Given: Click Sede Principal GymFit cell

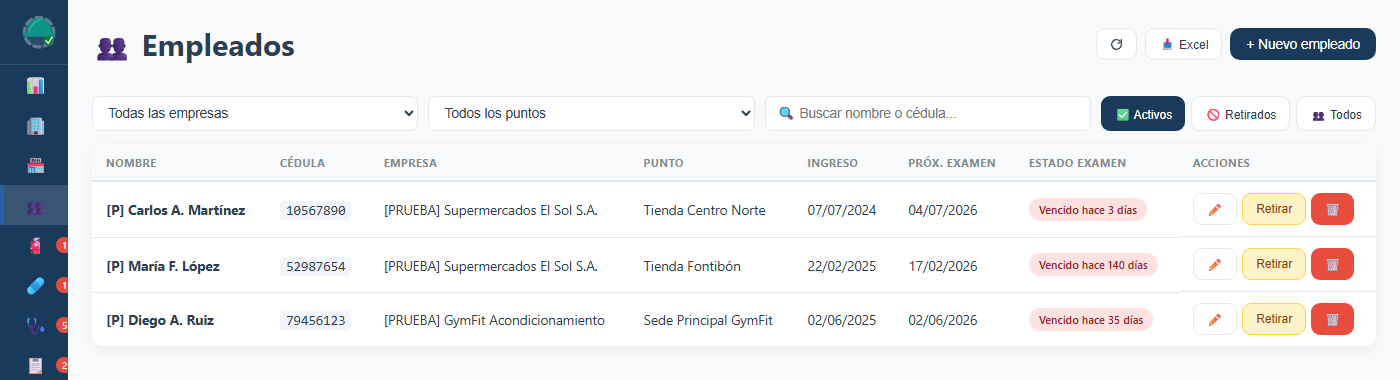Looking at the screenshot, I should pos(708,321).
